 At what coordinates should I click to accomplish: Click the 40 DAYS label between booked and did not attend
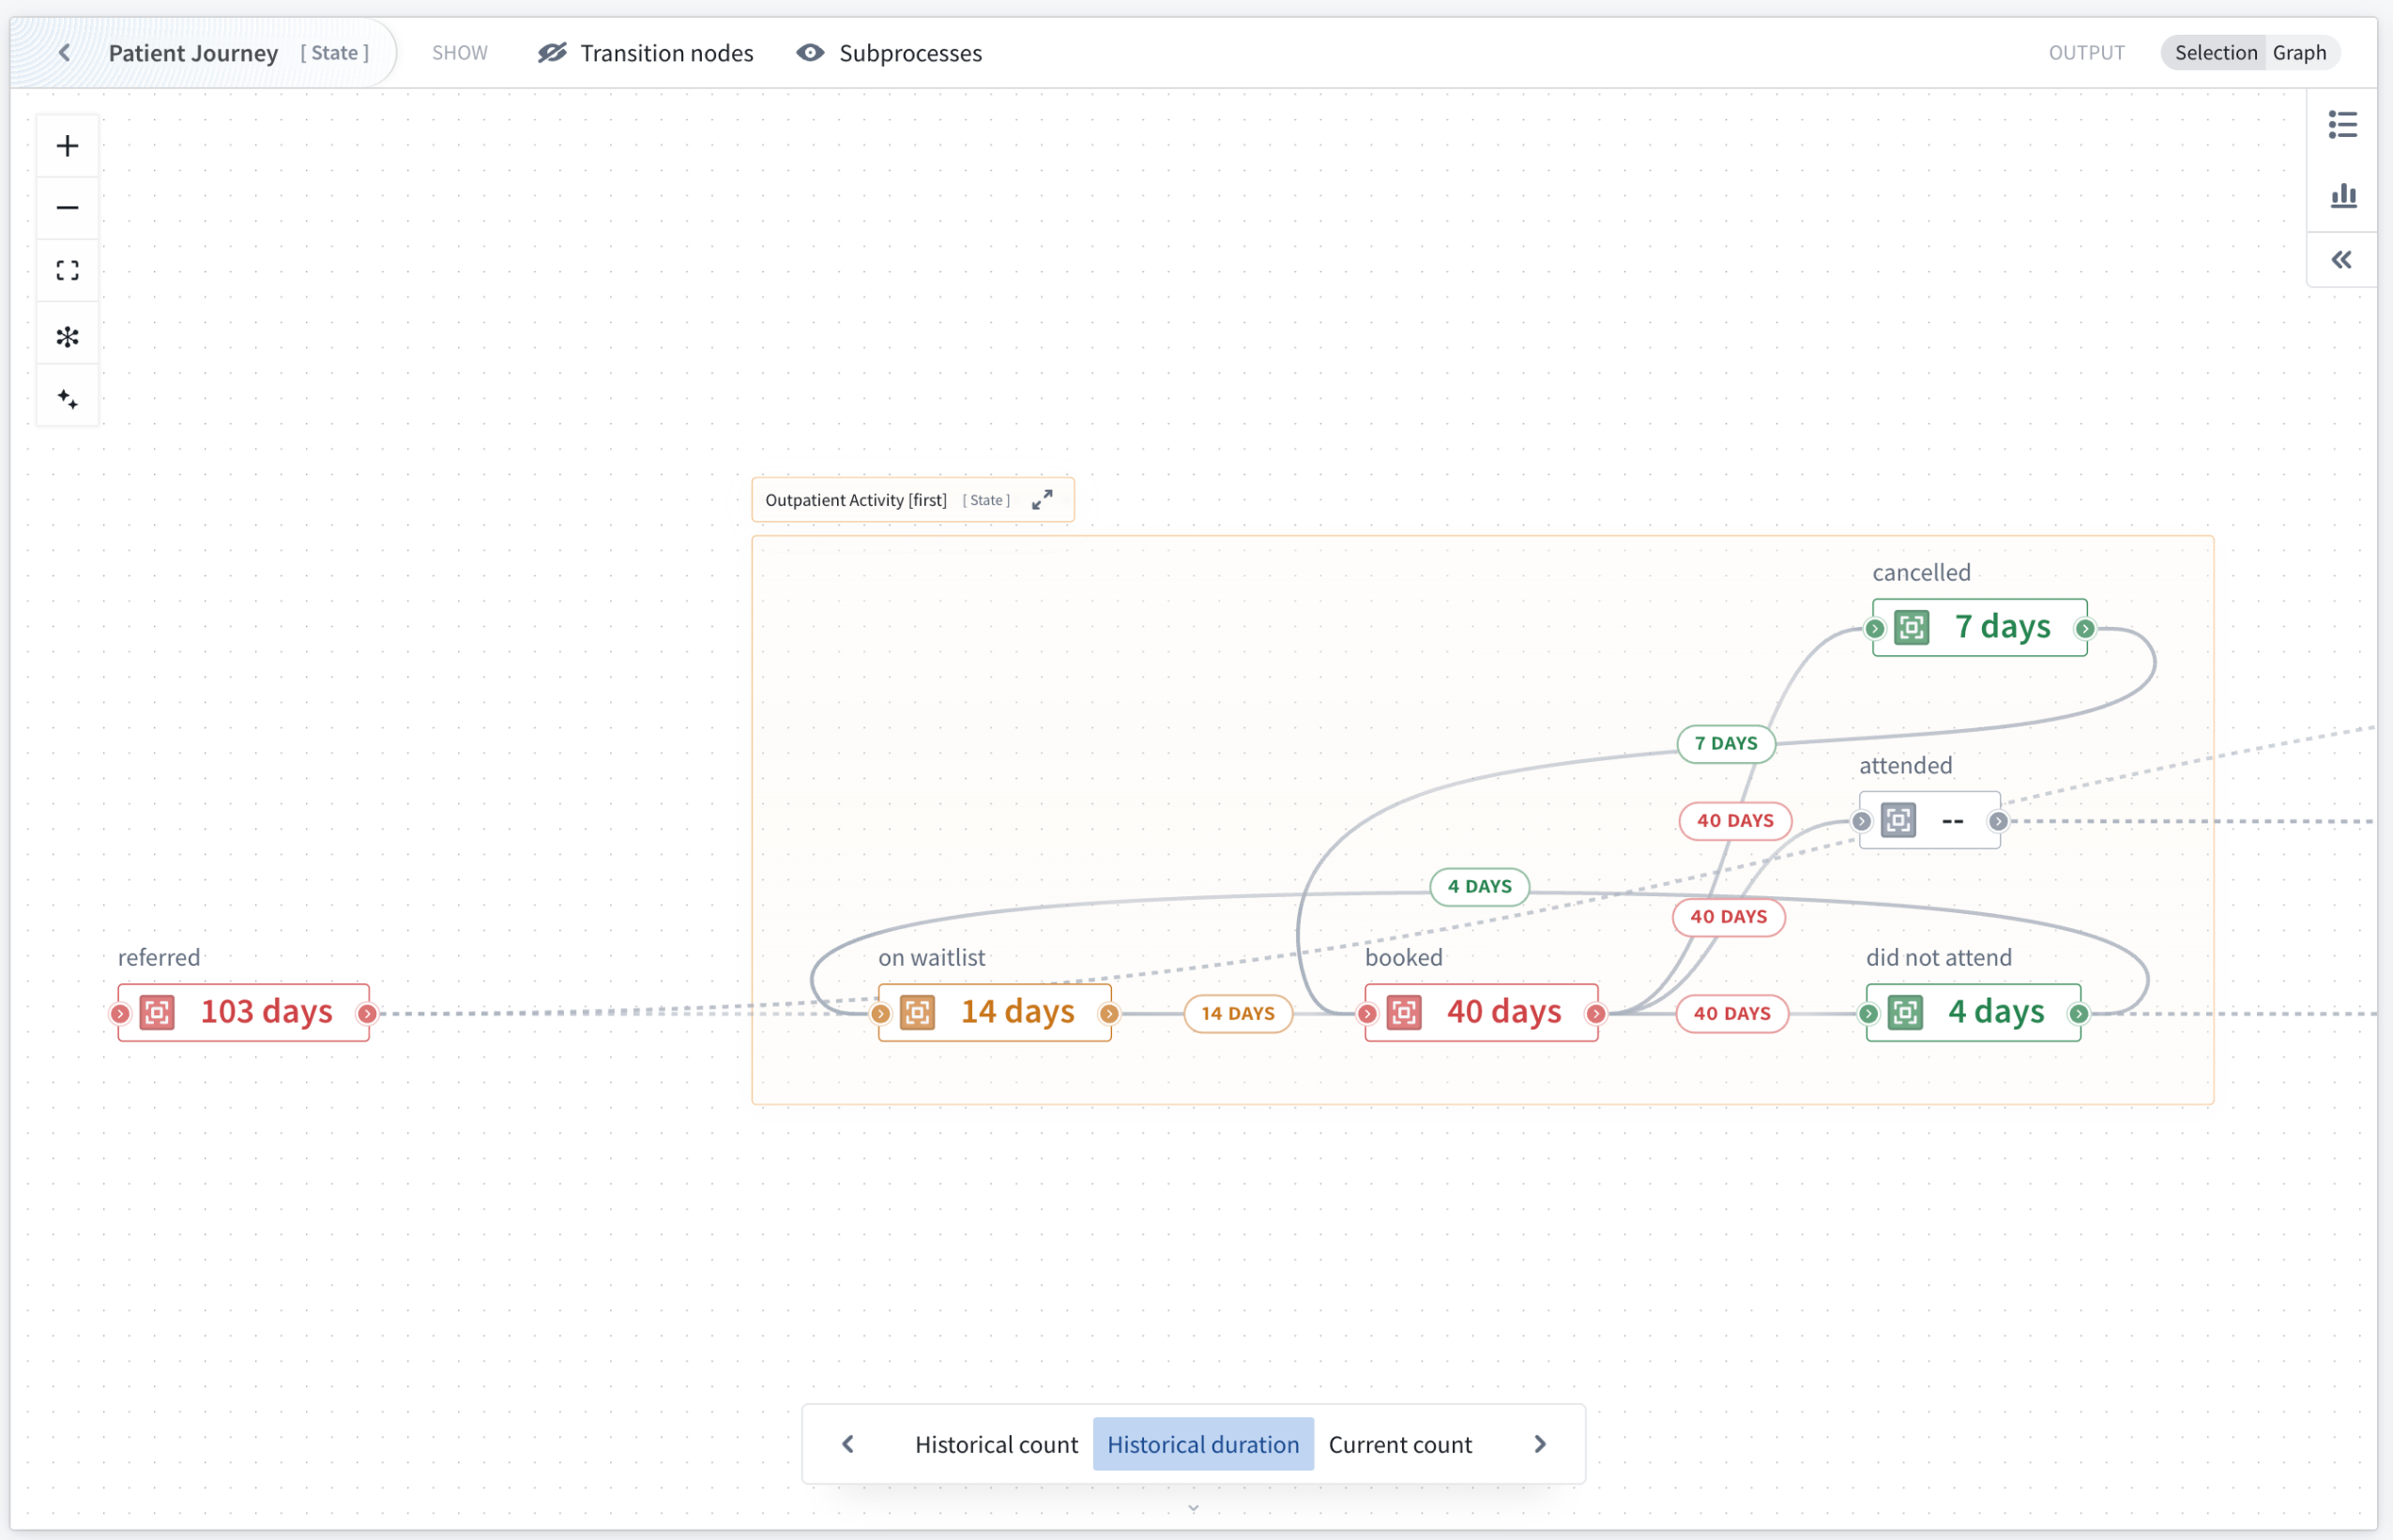(1731, 1013)
